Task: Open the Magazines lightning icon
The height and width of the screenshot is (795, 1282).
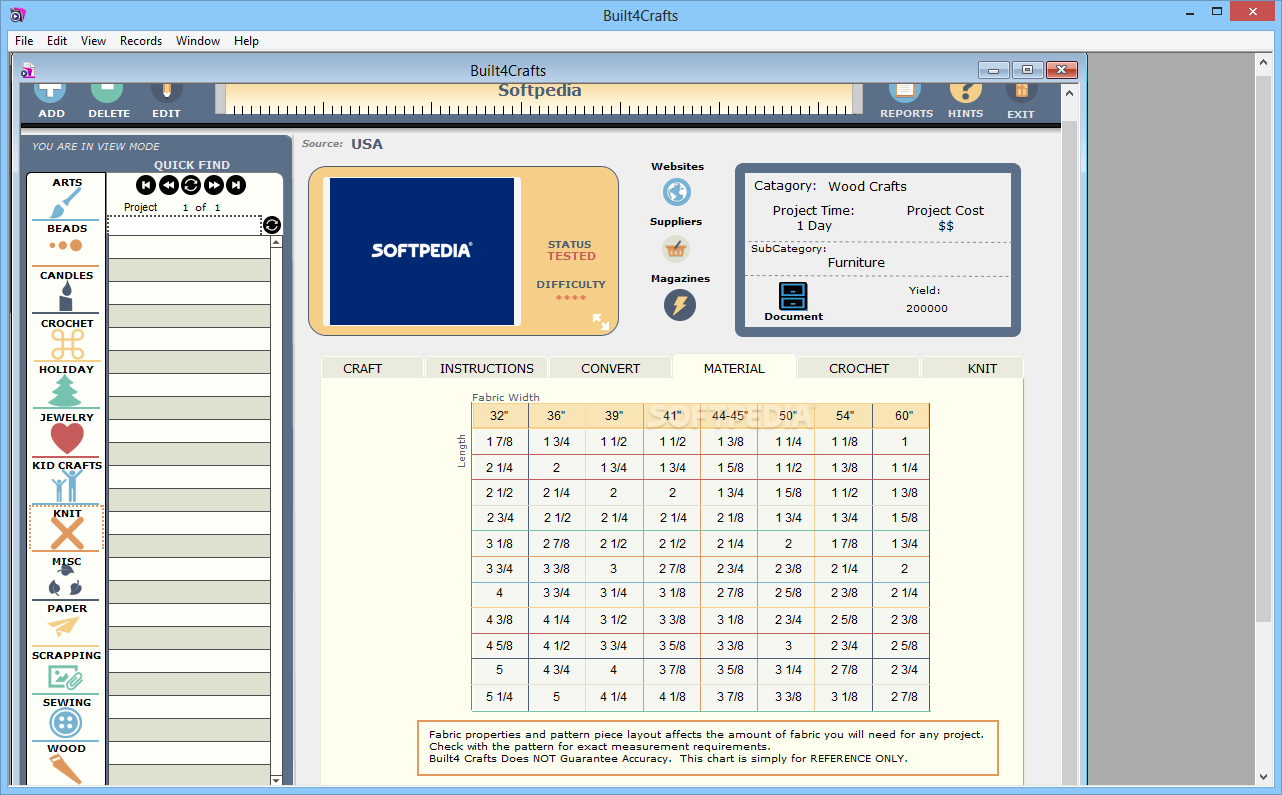Action: [680, 305]
